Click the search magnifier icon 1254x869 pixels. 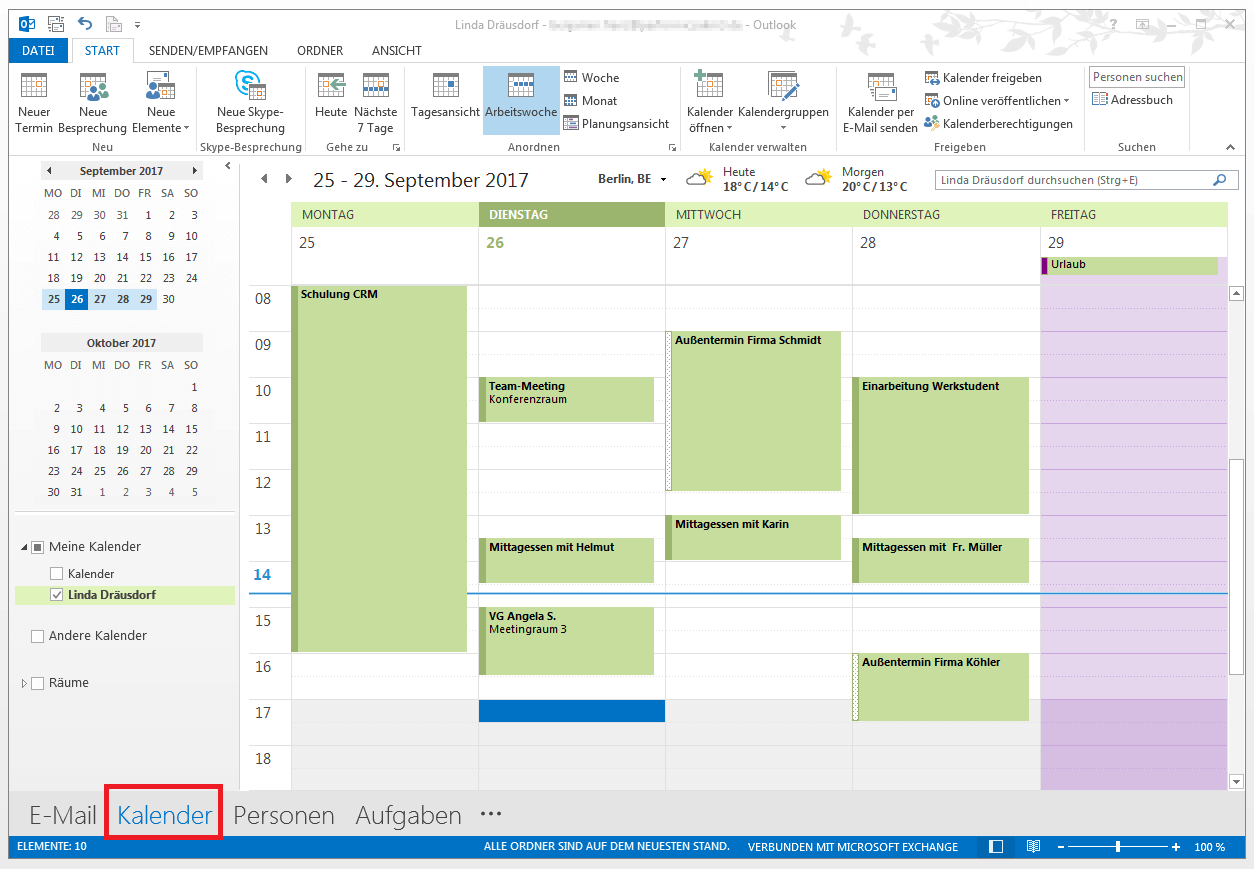click(x=1219, y=180)
